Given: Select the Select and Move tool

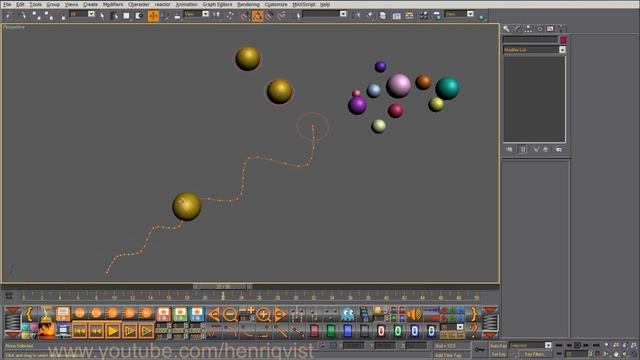Looking at the screenshot, I should [x=153, y=16].
